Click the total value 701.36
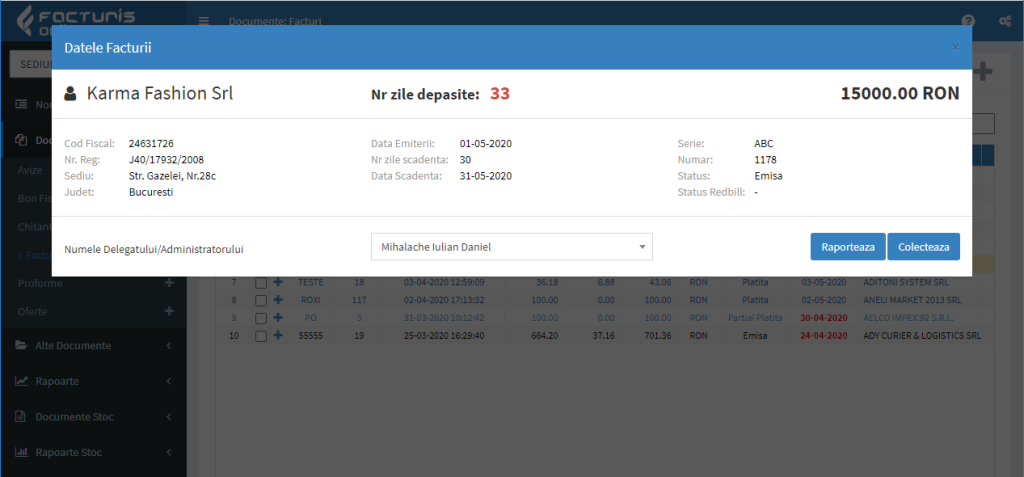Image resolution: width=1024 pixels, height=477 pixels. tap(657, 336)
